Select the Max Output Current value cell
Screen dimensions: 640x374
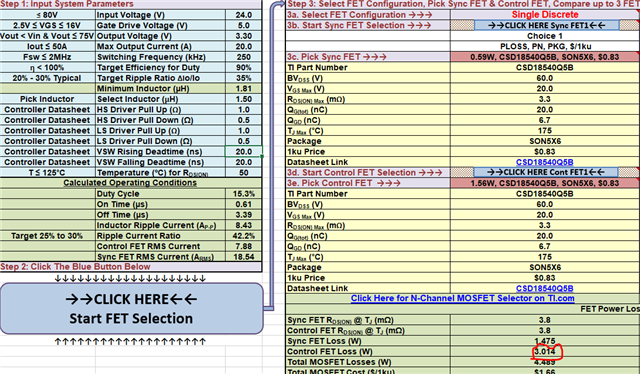[x=244, y=47]
